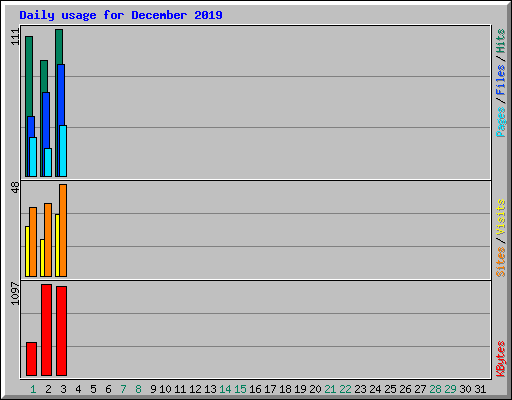Screen dimensions: 512x400
Task: Select the red KBytes bar for day 3
Action: pos(62,331)
